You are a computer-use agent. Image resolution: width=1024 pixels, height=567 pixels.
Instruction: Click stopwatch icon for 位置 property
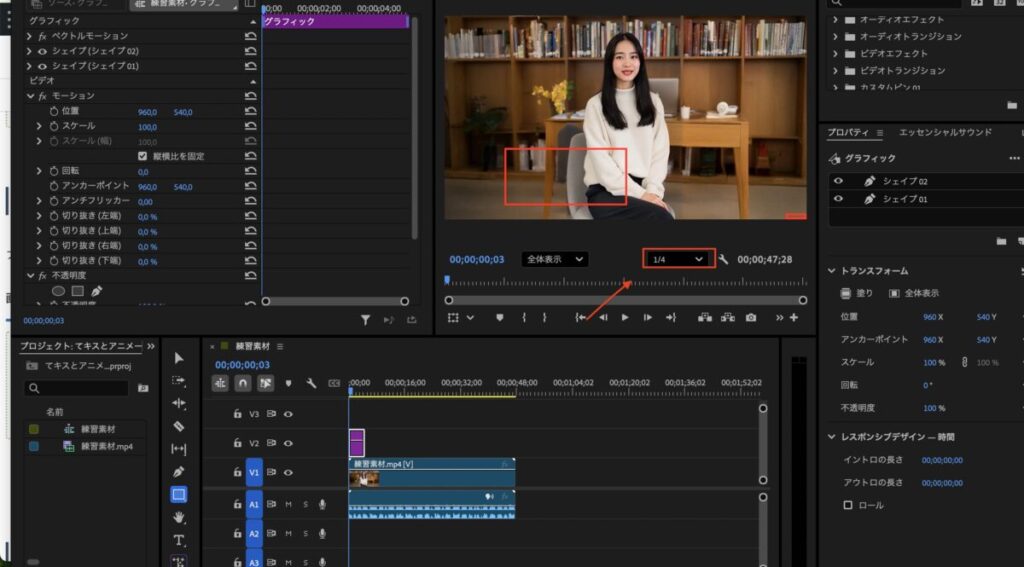tap(54, 111)
